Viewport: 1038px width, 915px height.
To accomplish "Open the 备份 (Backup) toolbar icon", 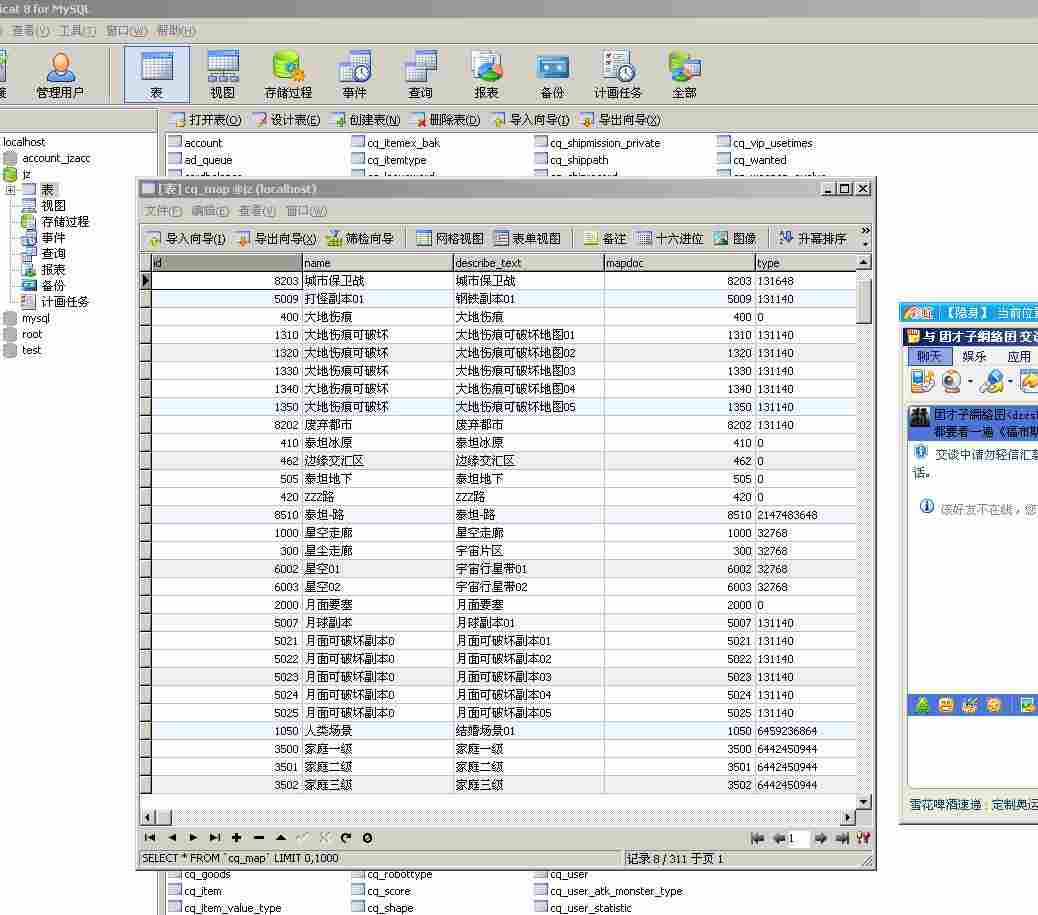I will (x=552, y=75).
